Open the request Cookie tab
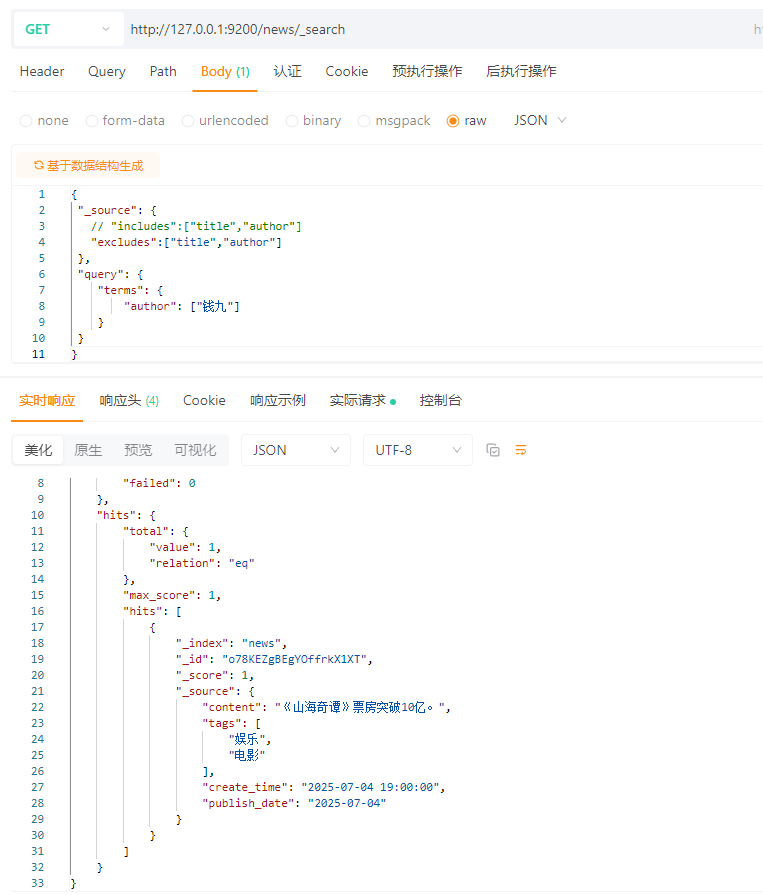 [346, 71]
